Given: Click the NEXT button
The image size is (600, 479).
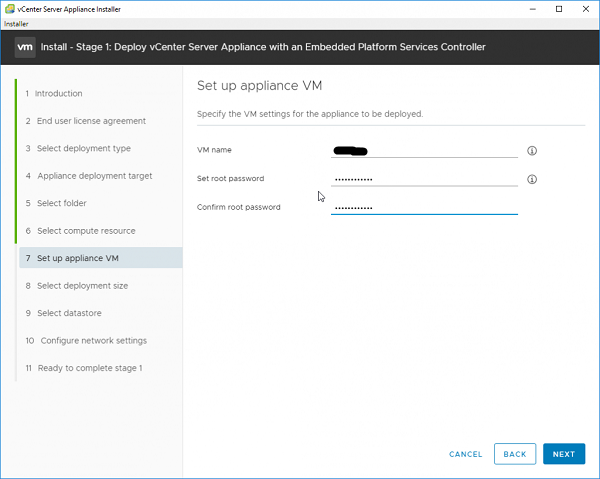Looking at the screenshot, I should (564, 454).
